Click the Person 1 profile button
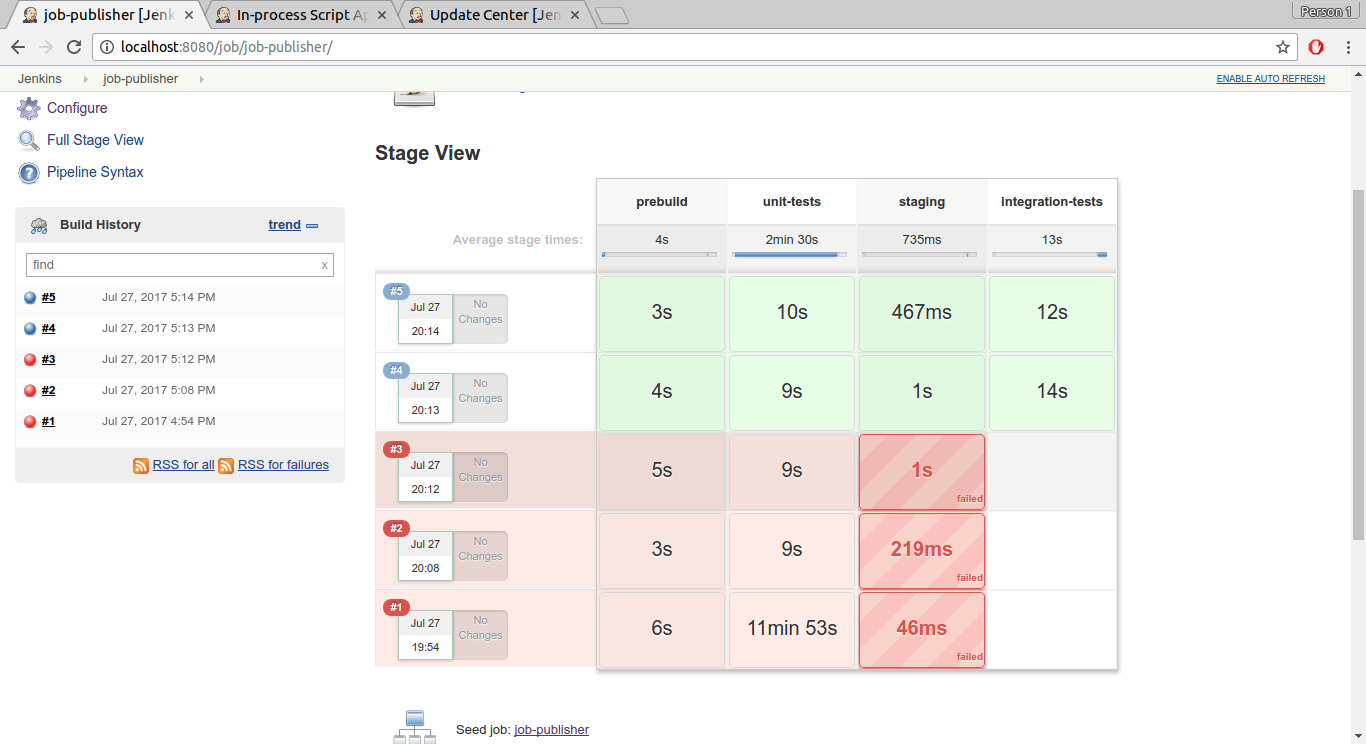Viewport: 1366px width, 744px height. pyautogui.click(x=1325, y=11)
